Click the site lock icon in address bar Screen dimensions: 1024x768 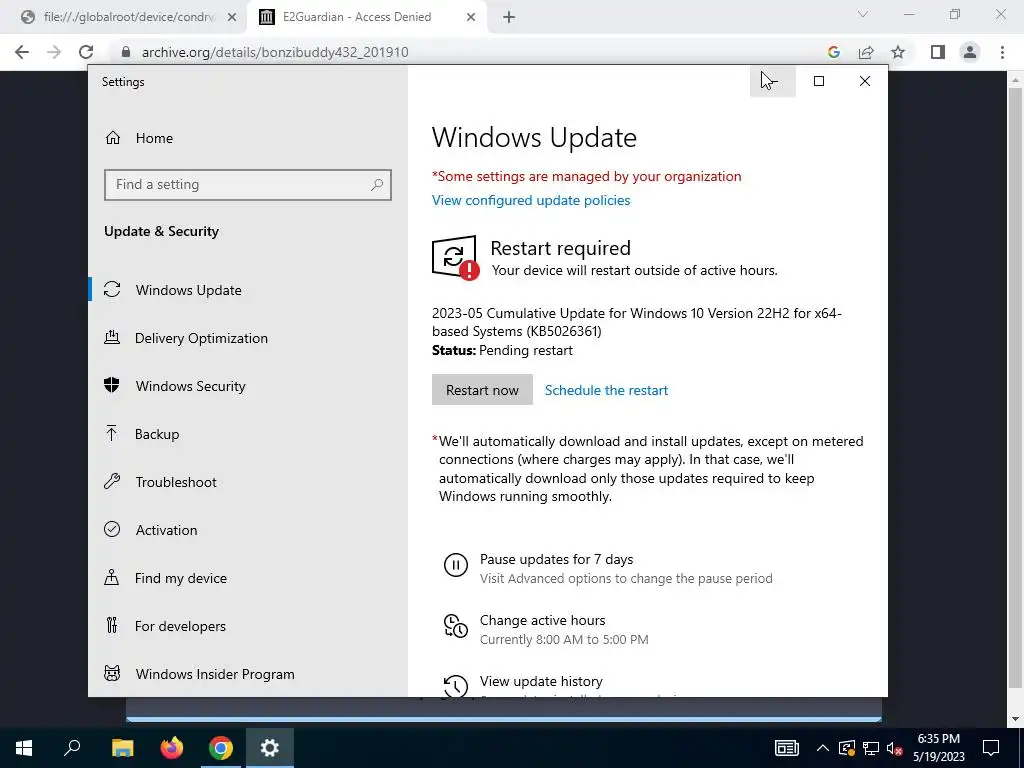[126, 52]
